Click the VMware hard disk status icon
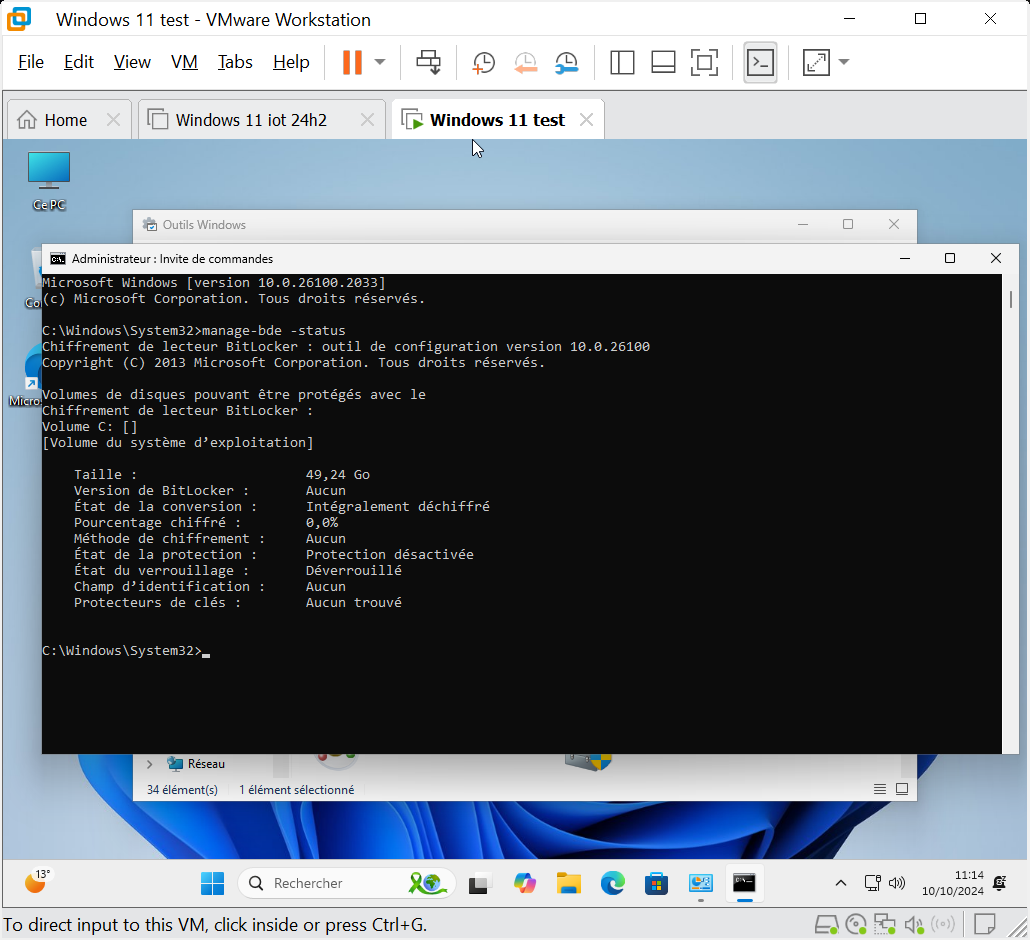1030x940 pixels. point(826,924)
